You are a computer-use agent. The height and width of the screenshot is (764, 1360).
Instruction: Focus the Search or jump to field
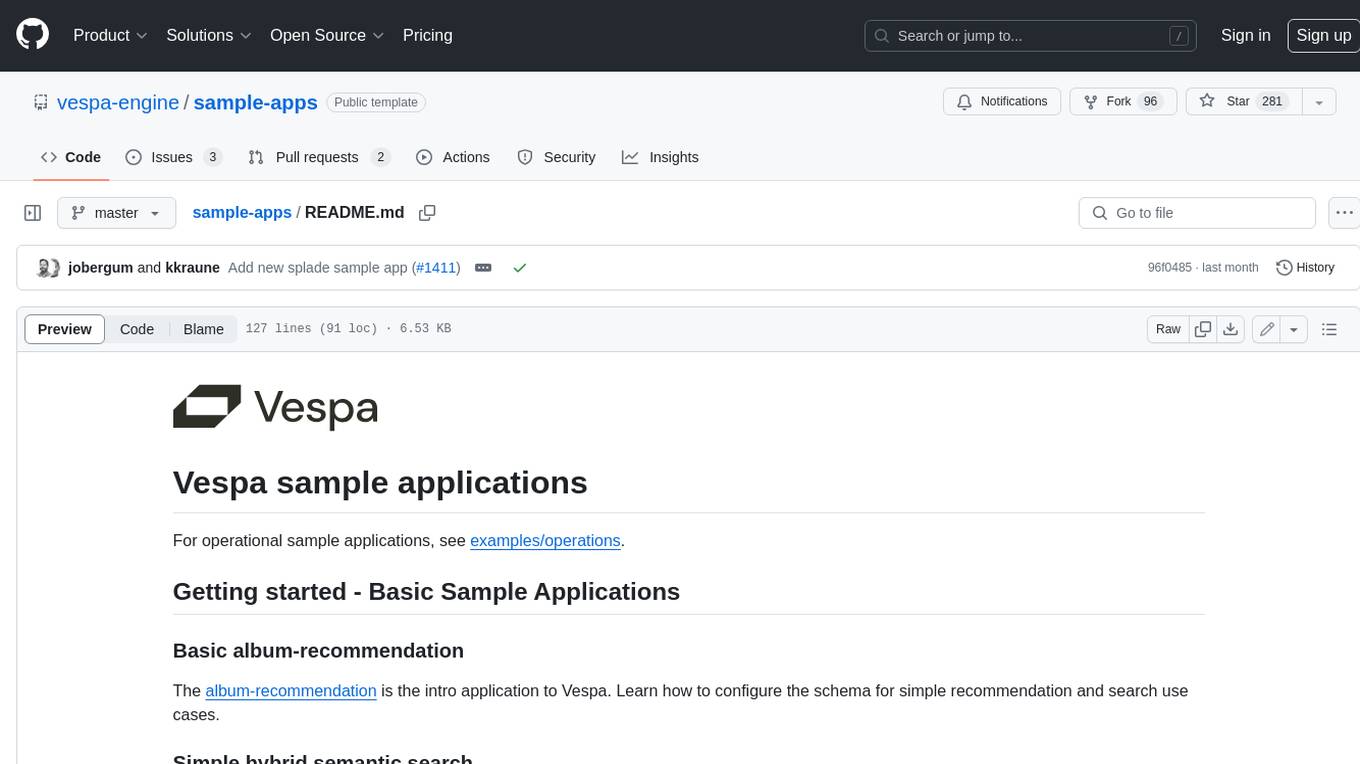tap(1032, 36)
